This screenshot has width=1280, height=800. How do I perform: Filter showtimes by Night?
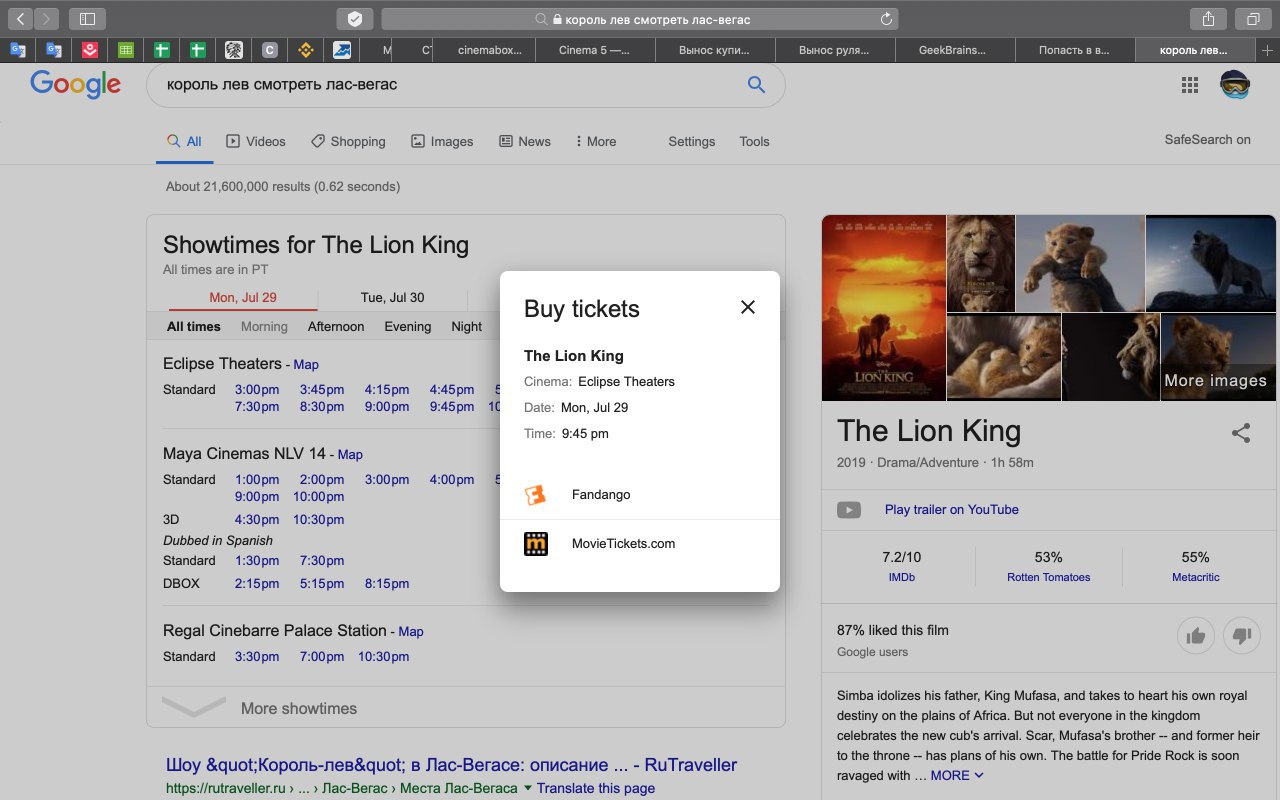pyautogui.click(x=467, y=326)
